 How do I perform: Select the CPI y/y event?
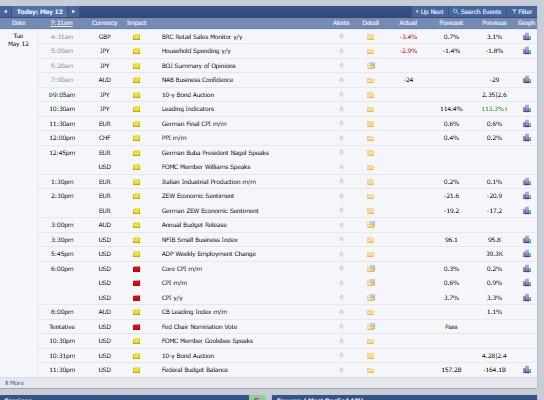172,298
